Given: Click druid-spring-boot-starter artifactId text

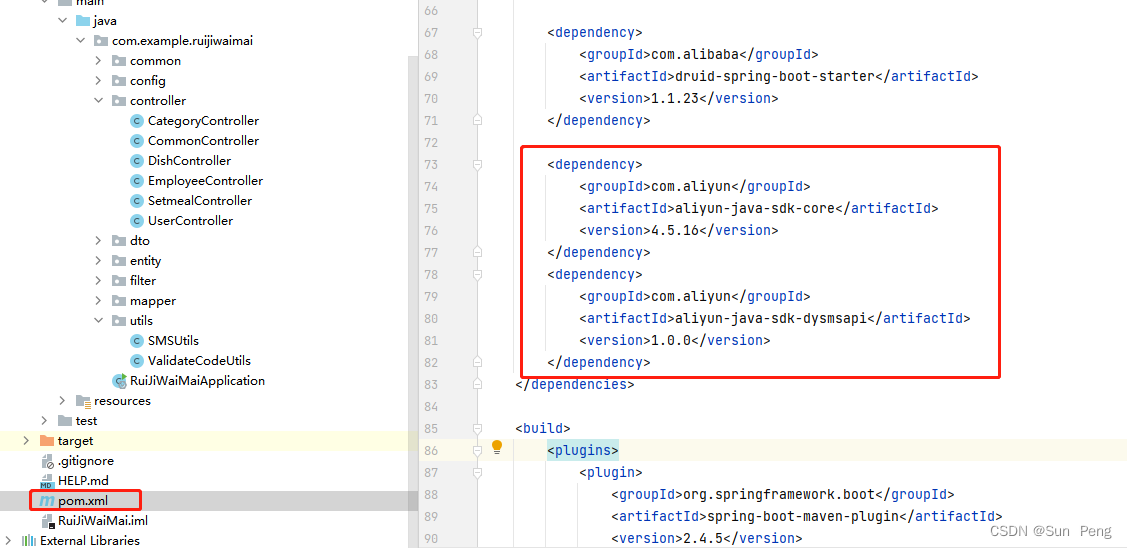Looking at the screenshot, I should pyautogui.click(x=774, y=77).
